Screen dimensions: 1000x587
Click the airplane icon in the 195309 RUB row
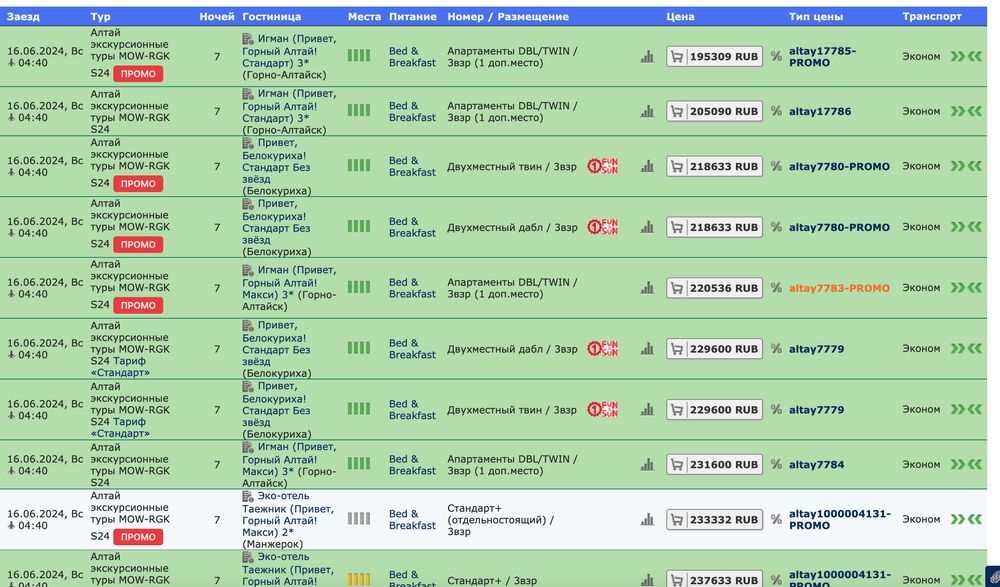(11, 63)
